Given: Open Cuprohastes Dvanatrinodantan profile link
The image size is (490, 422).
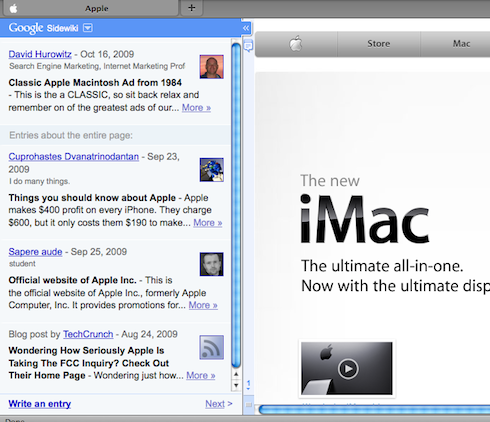Looking at the screenshot, I should pos(74,156).
